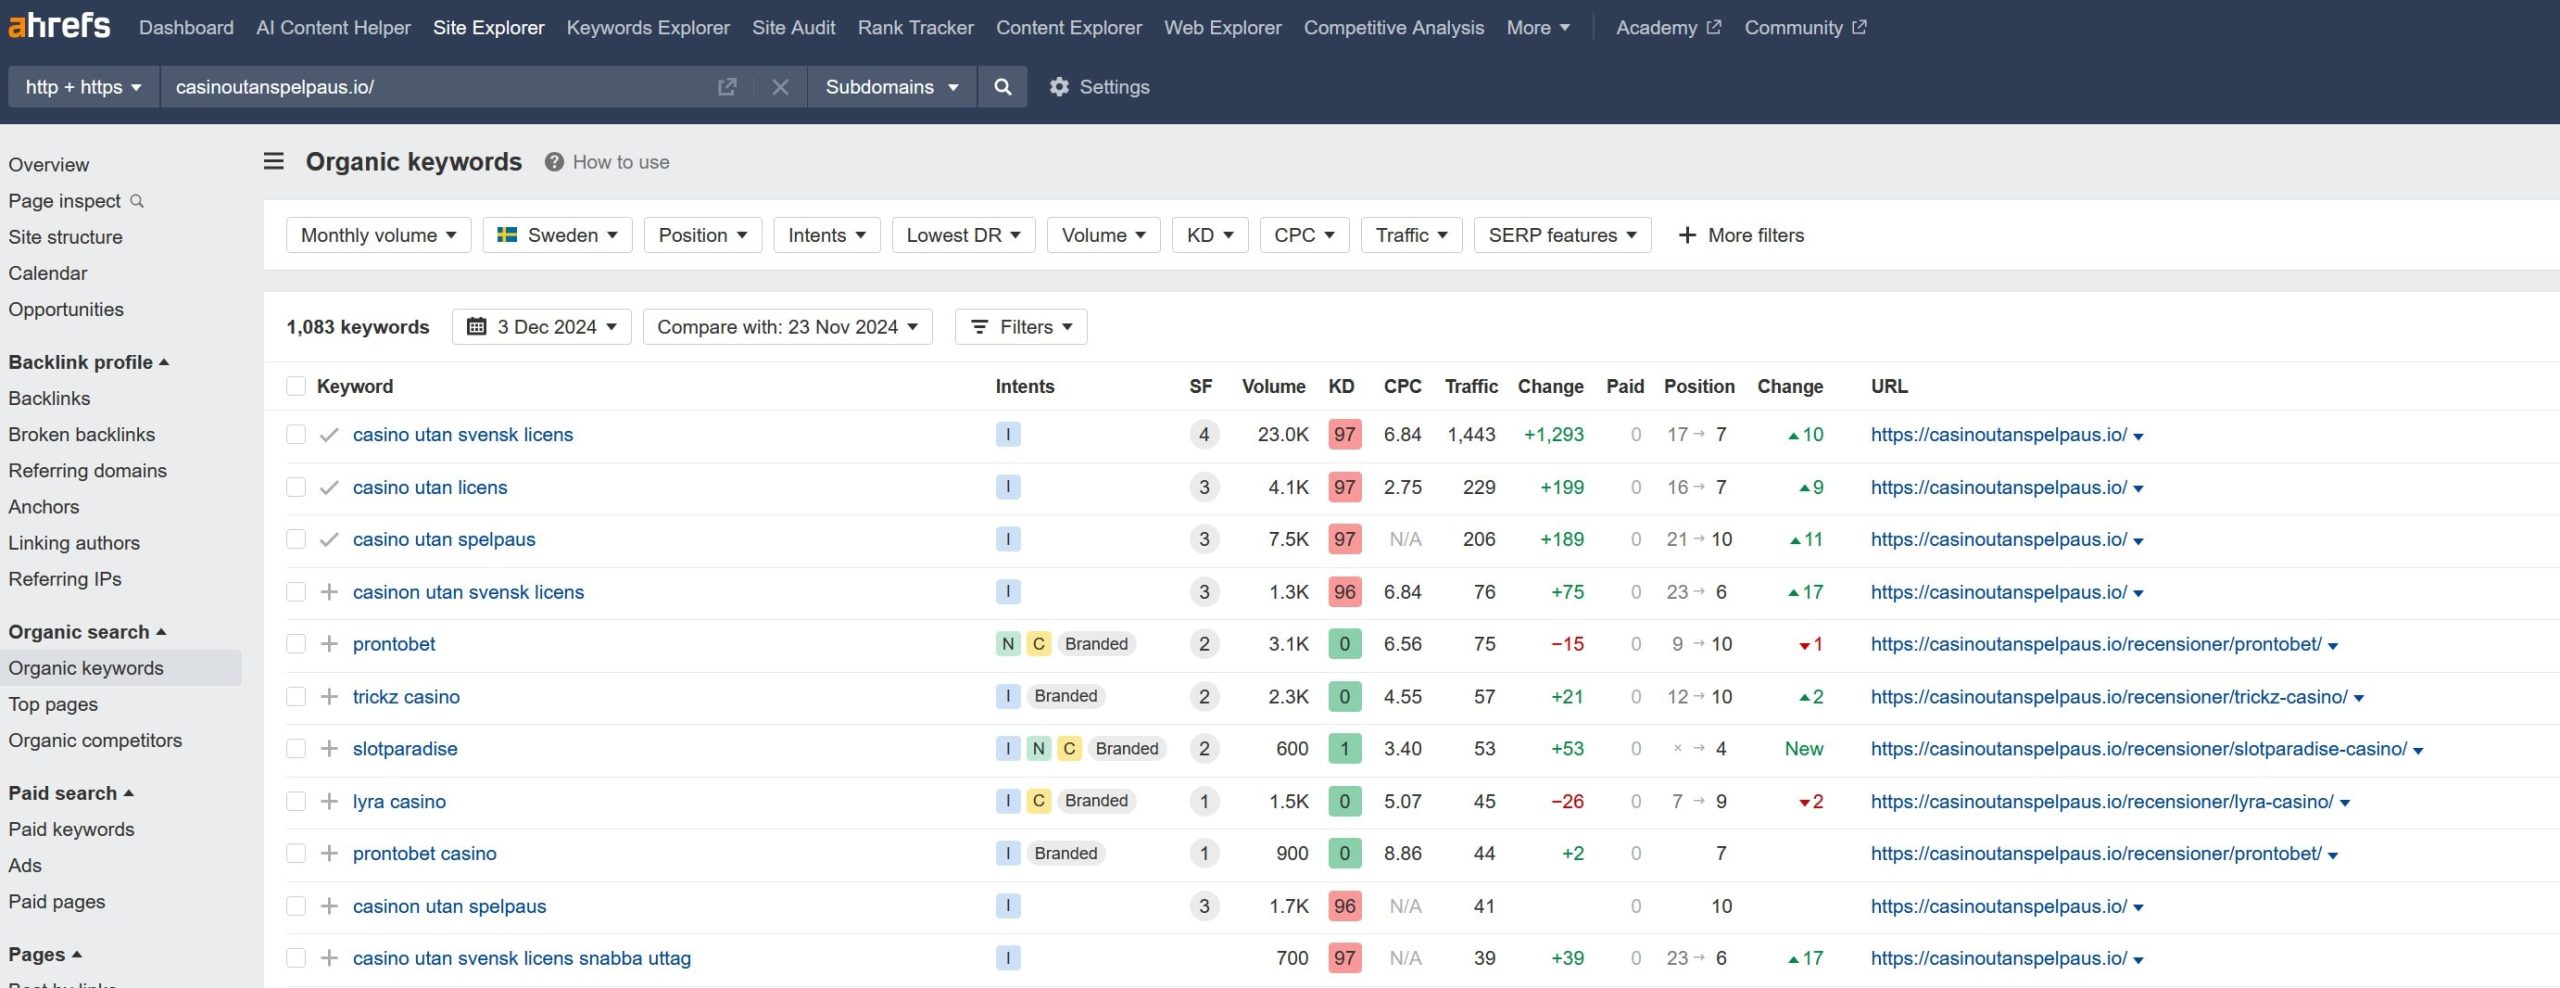
Task: Clear the URL field with the X icon
Action: point(780,87)
